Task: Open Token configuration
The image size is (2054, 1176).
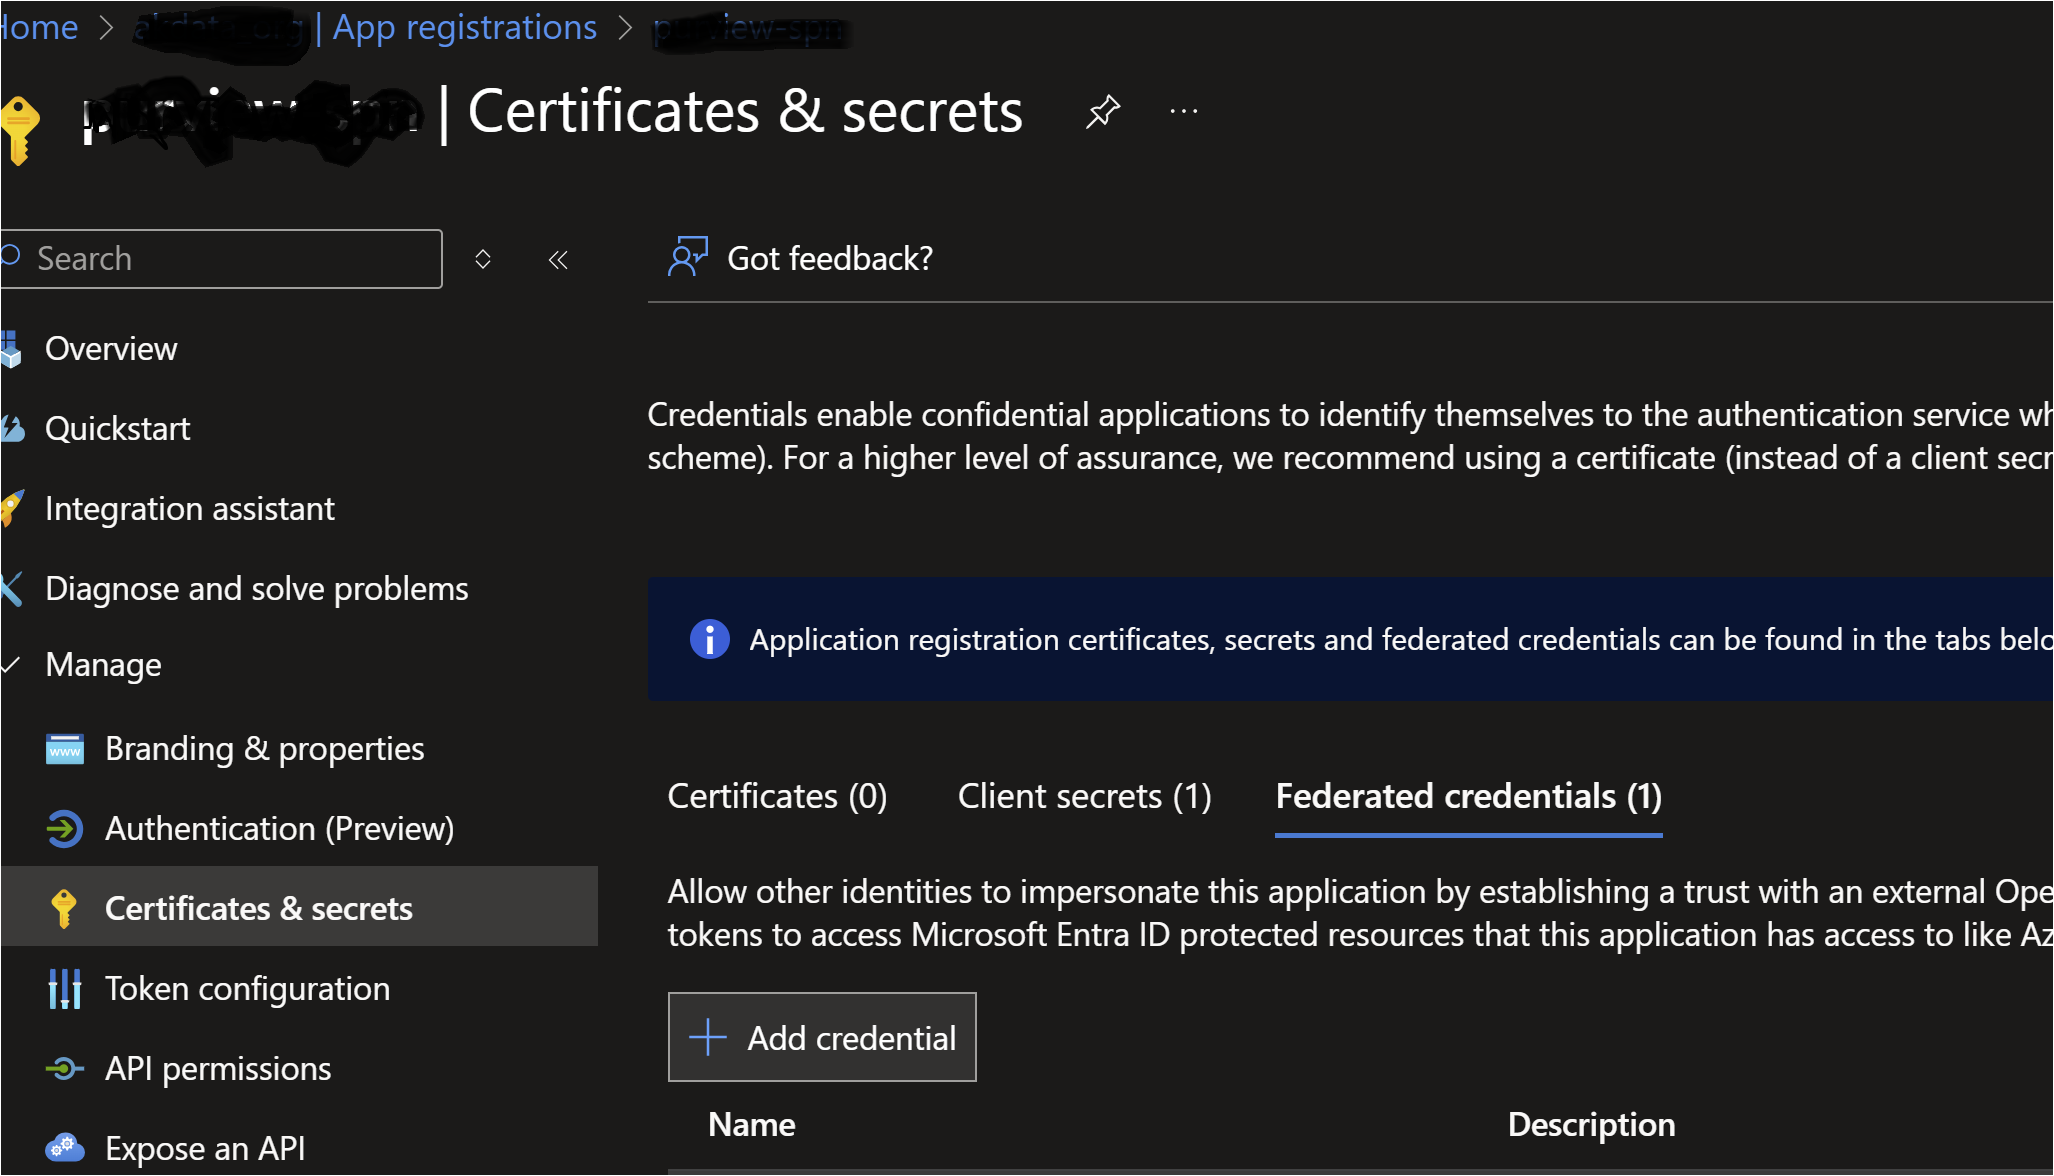Action: [248, 988]
